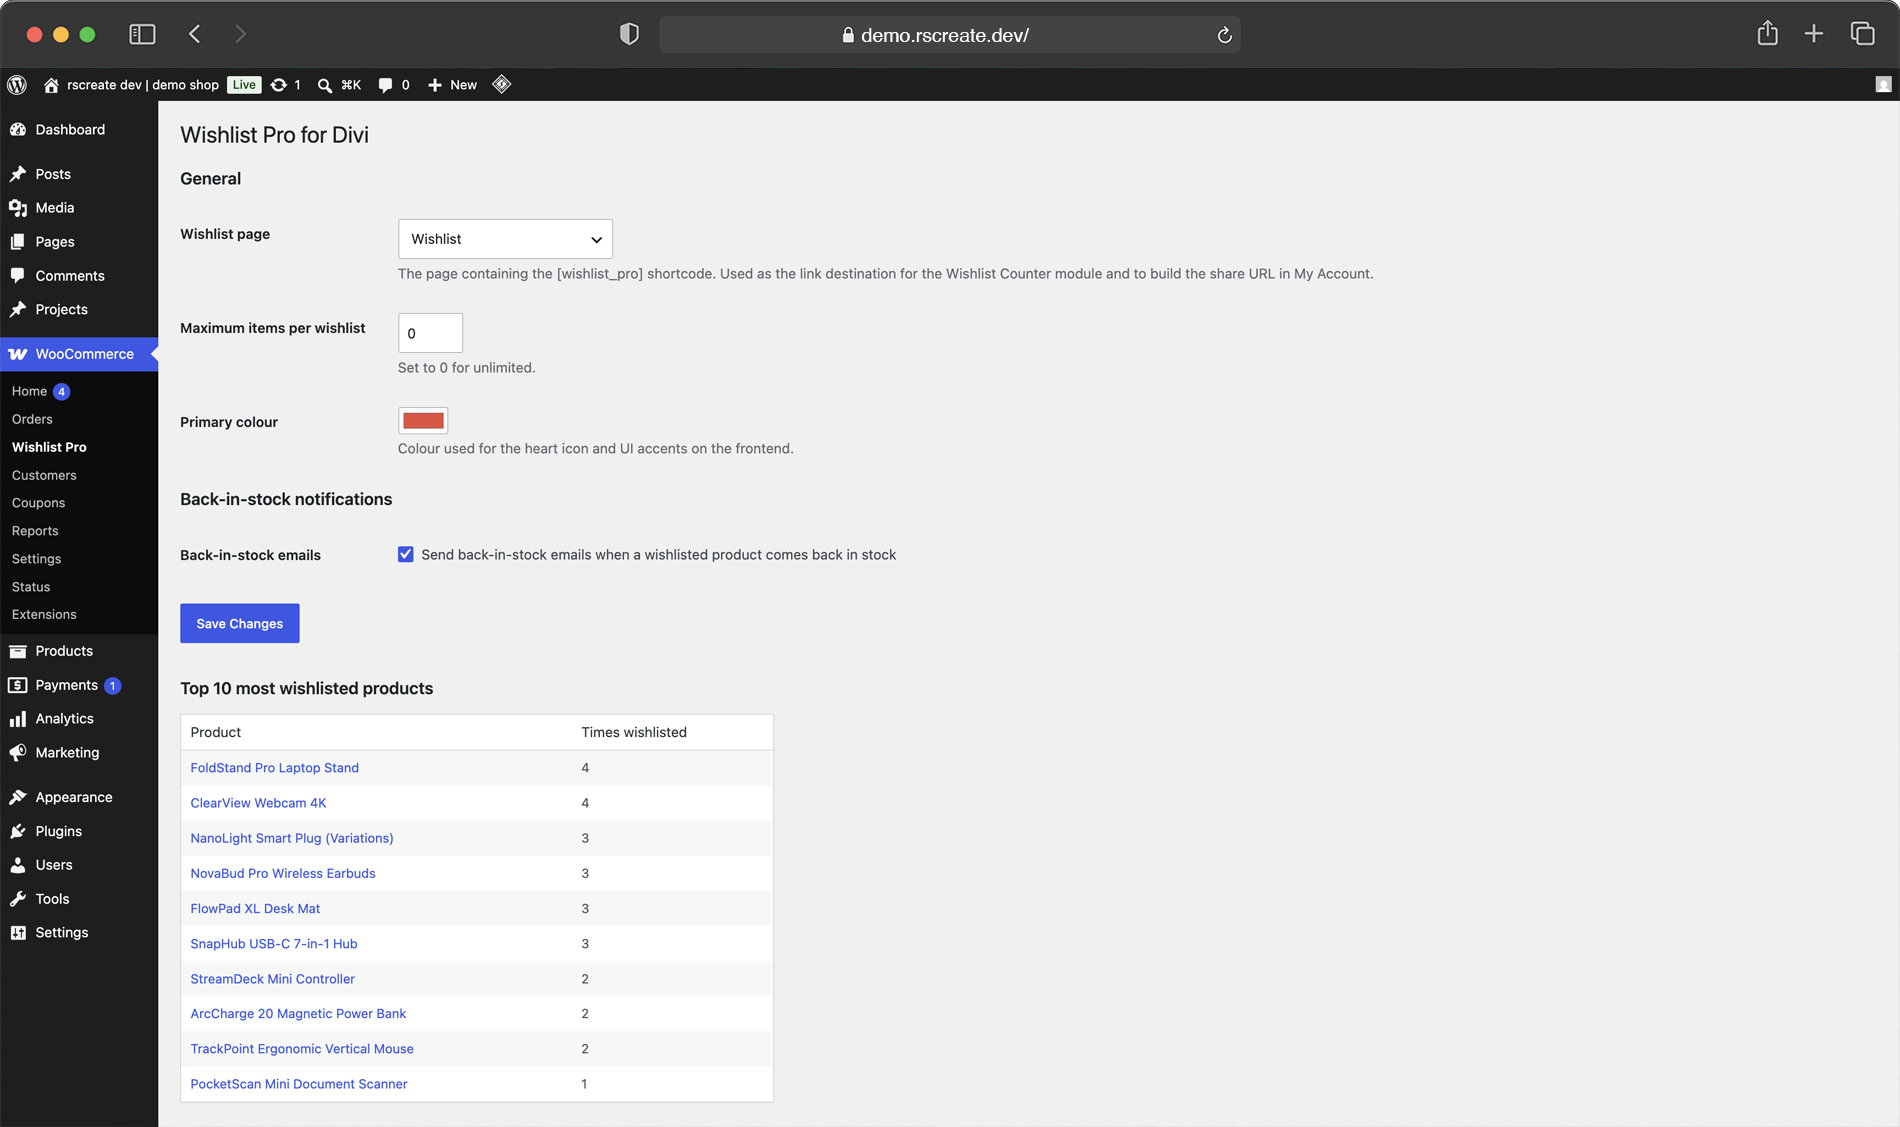This screenshot has width=1900, height=1127.
Task: Open the ClearView Webcam 4K link
Action: pos(258,803)
